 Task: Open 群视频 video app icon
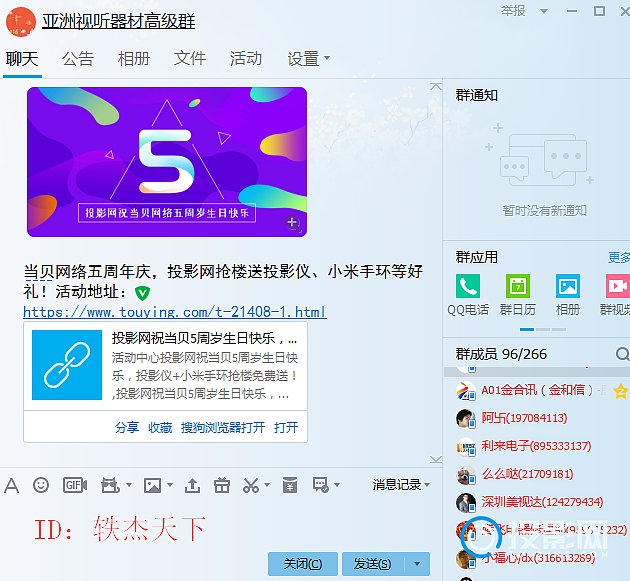(x=618, y=286)
